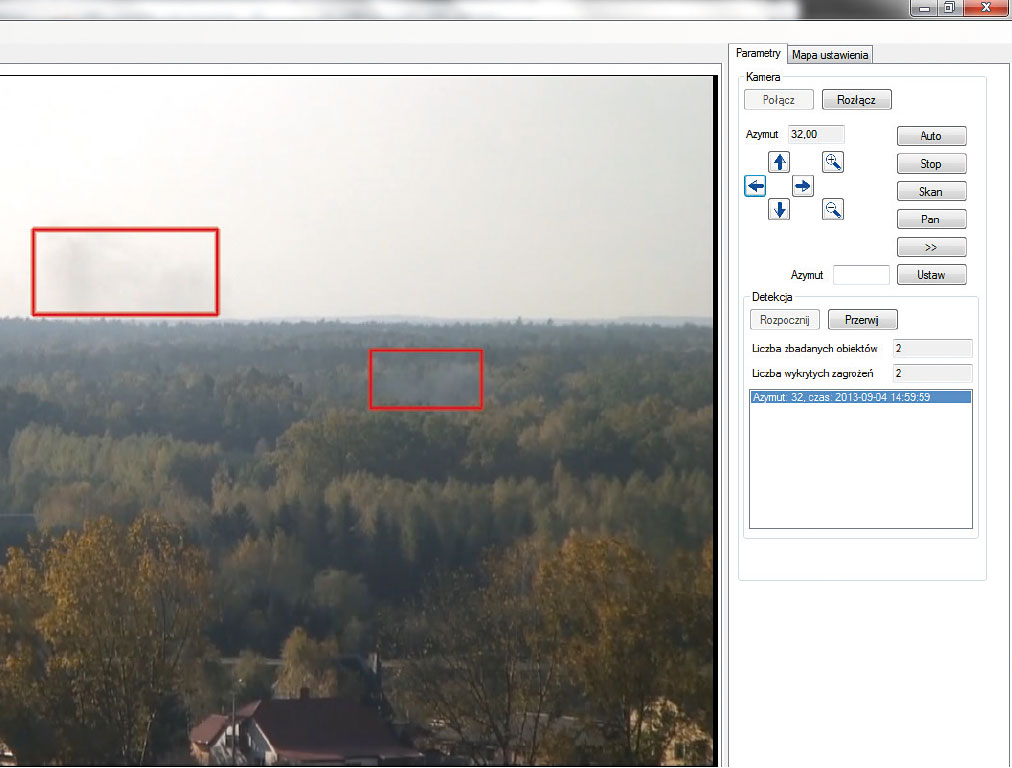
Task: Minimize the application window
Action: pos(924,8)
